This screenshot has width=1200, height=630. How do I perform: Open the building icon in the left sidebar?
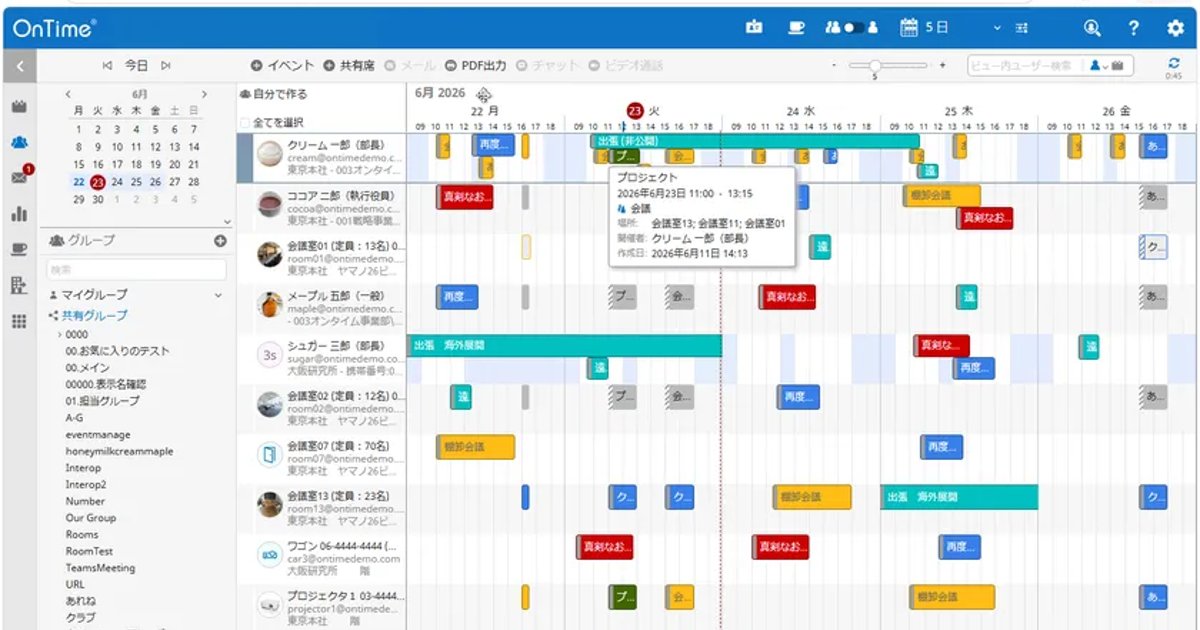[x=18, y=285]
